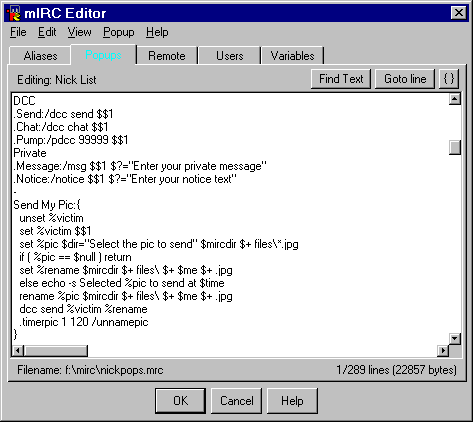
Task: Click the '.Pump:/pdcc 99999 $$1' line
Action: 71,140
